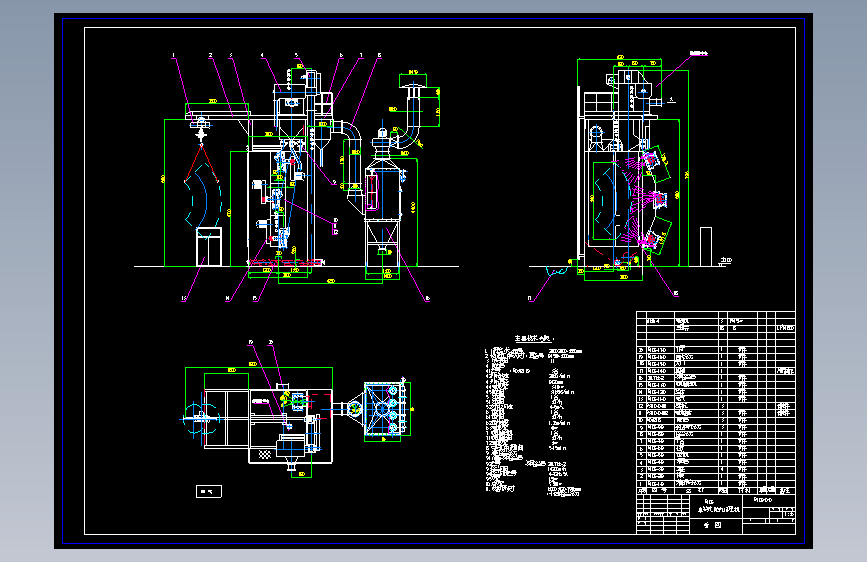867x562 pixels.
Task: Click the small boxed label below the plan view
Action: pos(209,491)
